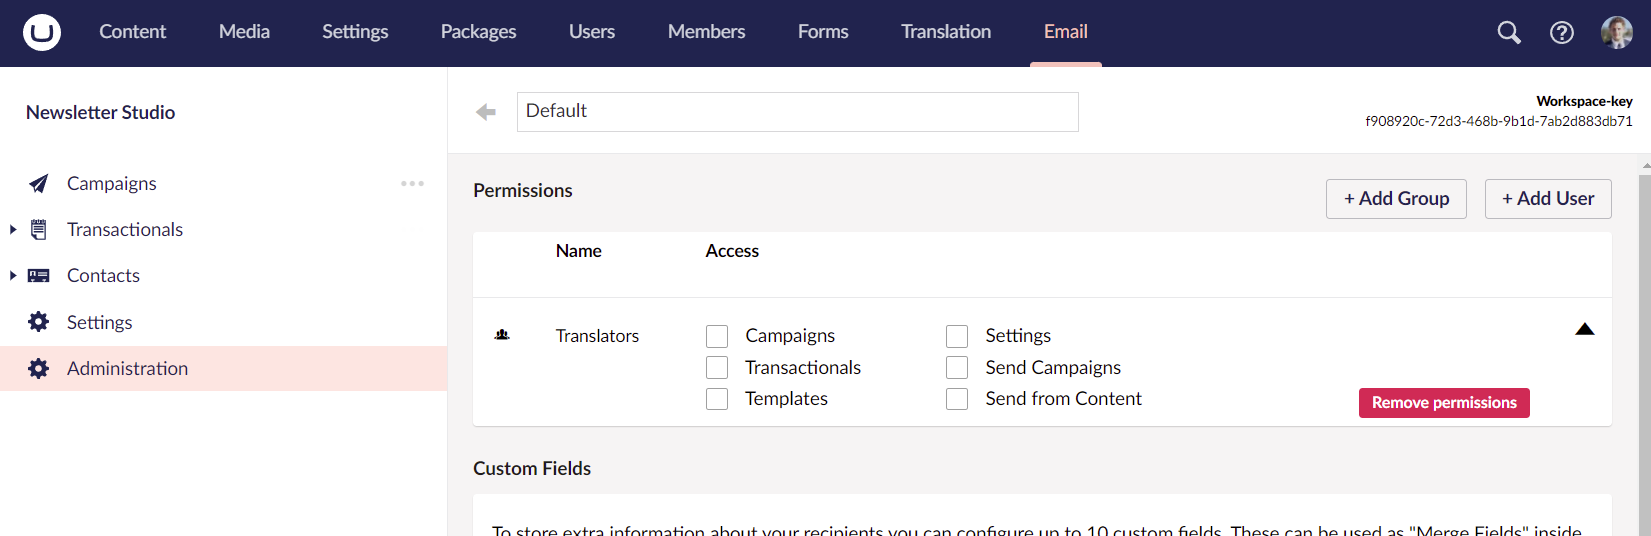Screen dimensions: 1651x536
Task: Open the Translation section
Action: 946,32
